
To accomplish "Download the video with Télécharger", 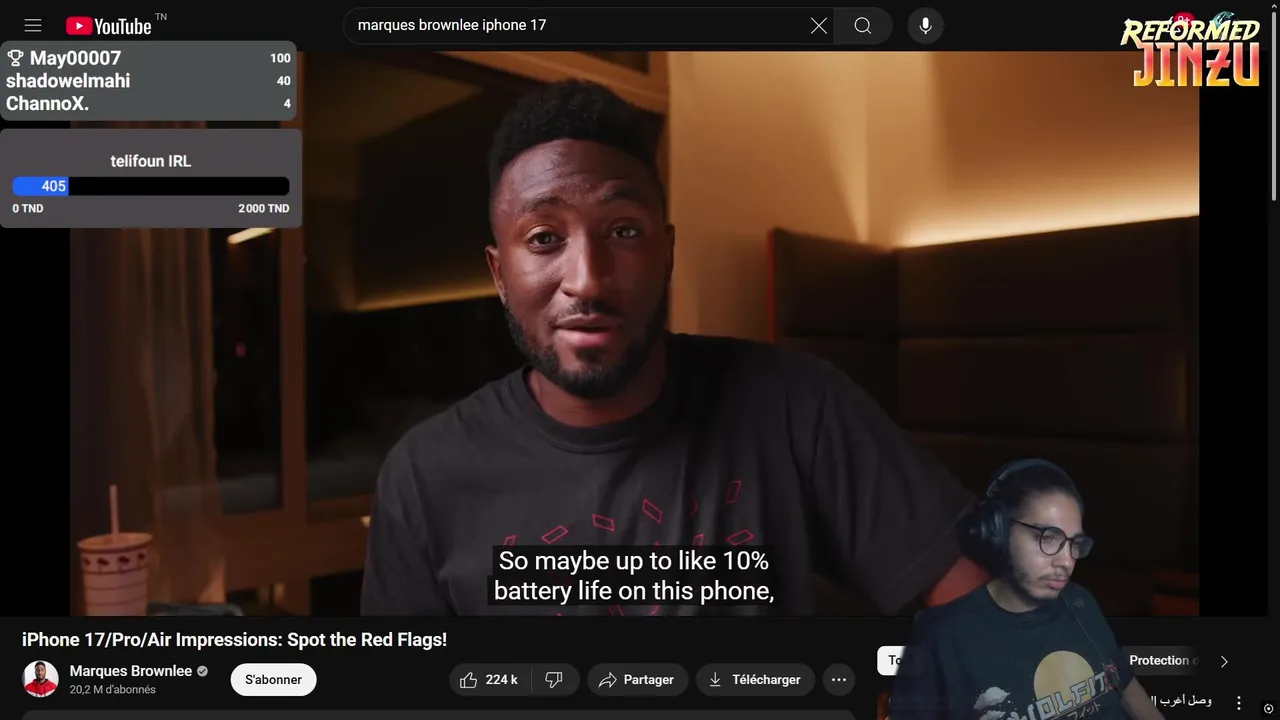I will coord(755,680).
